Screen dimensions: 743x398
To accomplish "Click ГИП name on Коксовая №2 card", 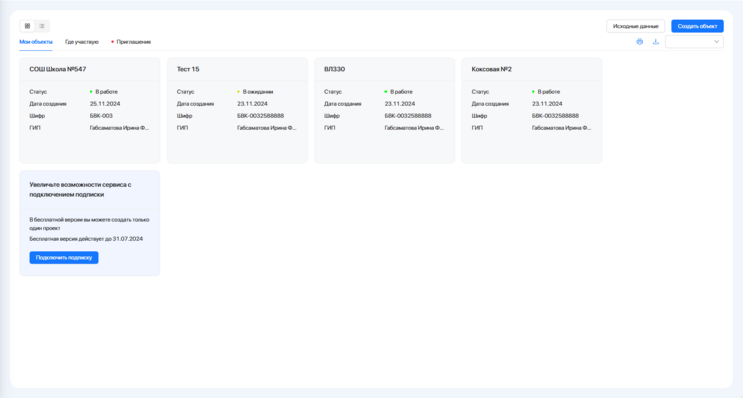I will [x=561, y=128].
